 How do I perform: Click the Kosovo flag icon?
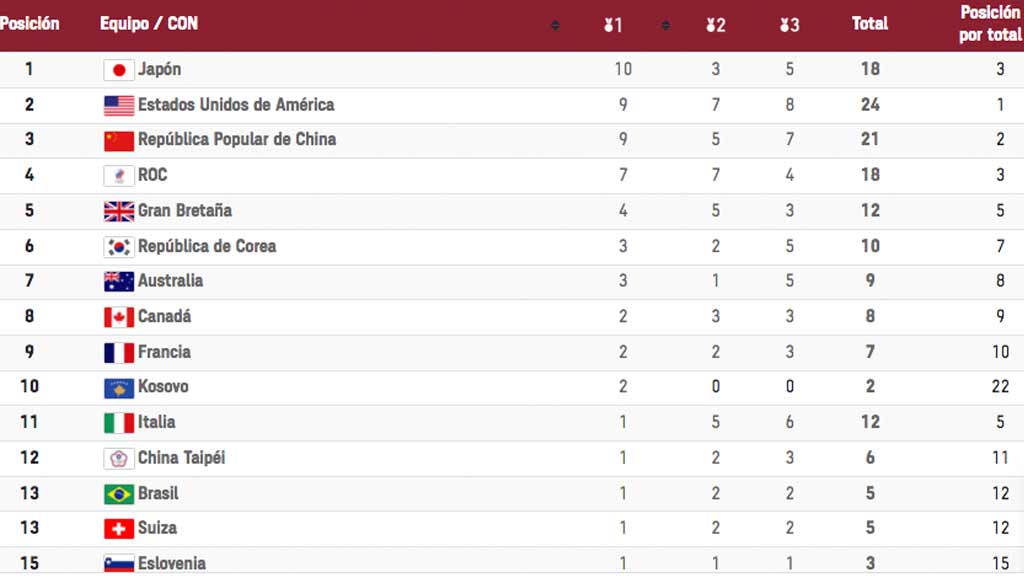(x=119, y=388)
